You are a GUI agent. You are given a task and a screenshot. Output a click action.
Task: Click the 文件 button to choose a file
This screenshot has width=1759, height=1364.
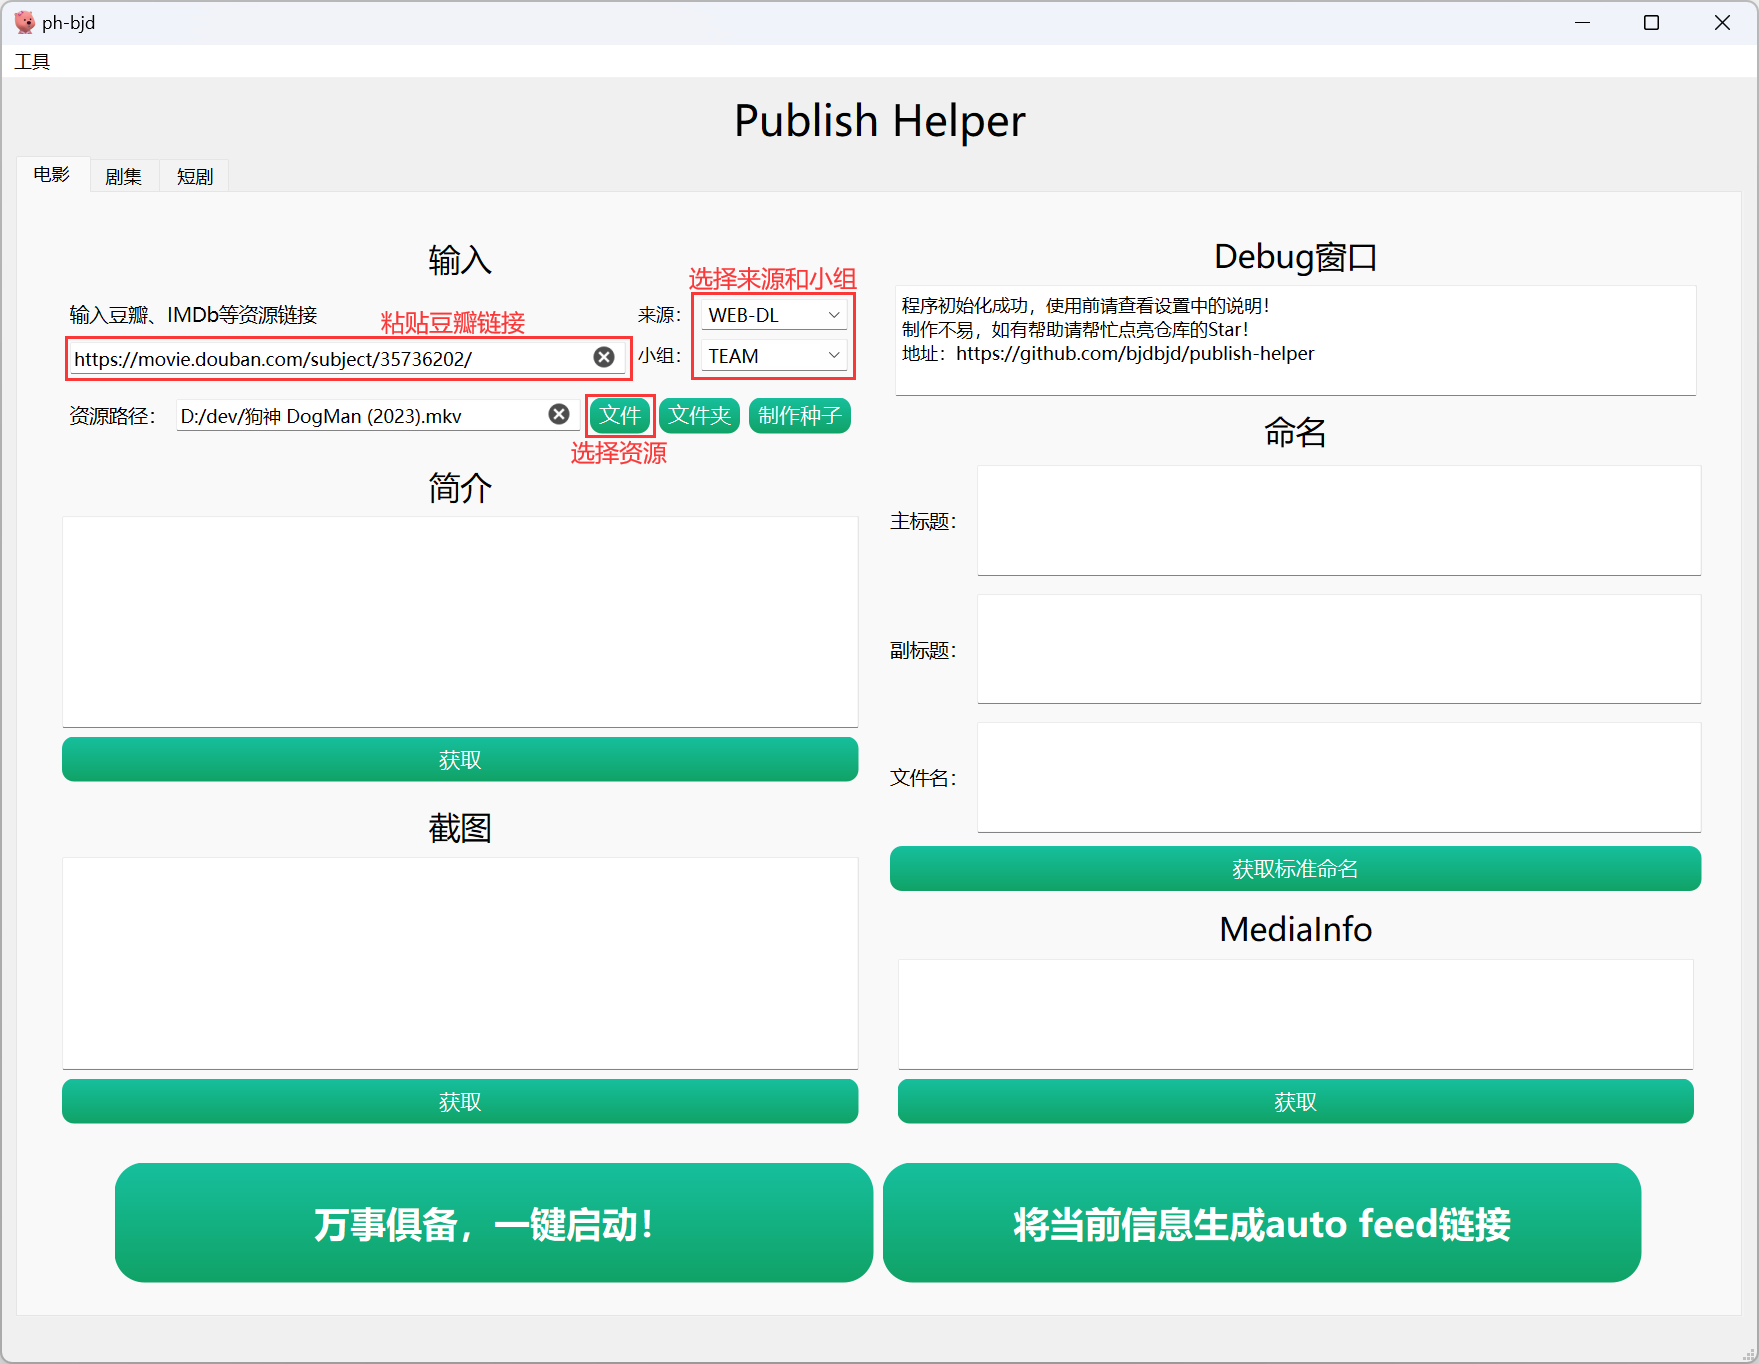tap(620, 415)
